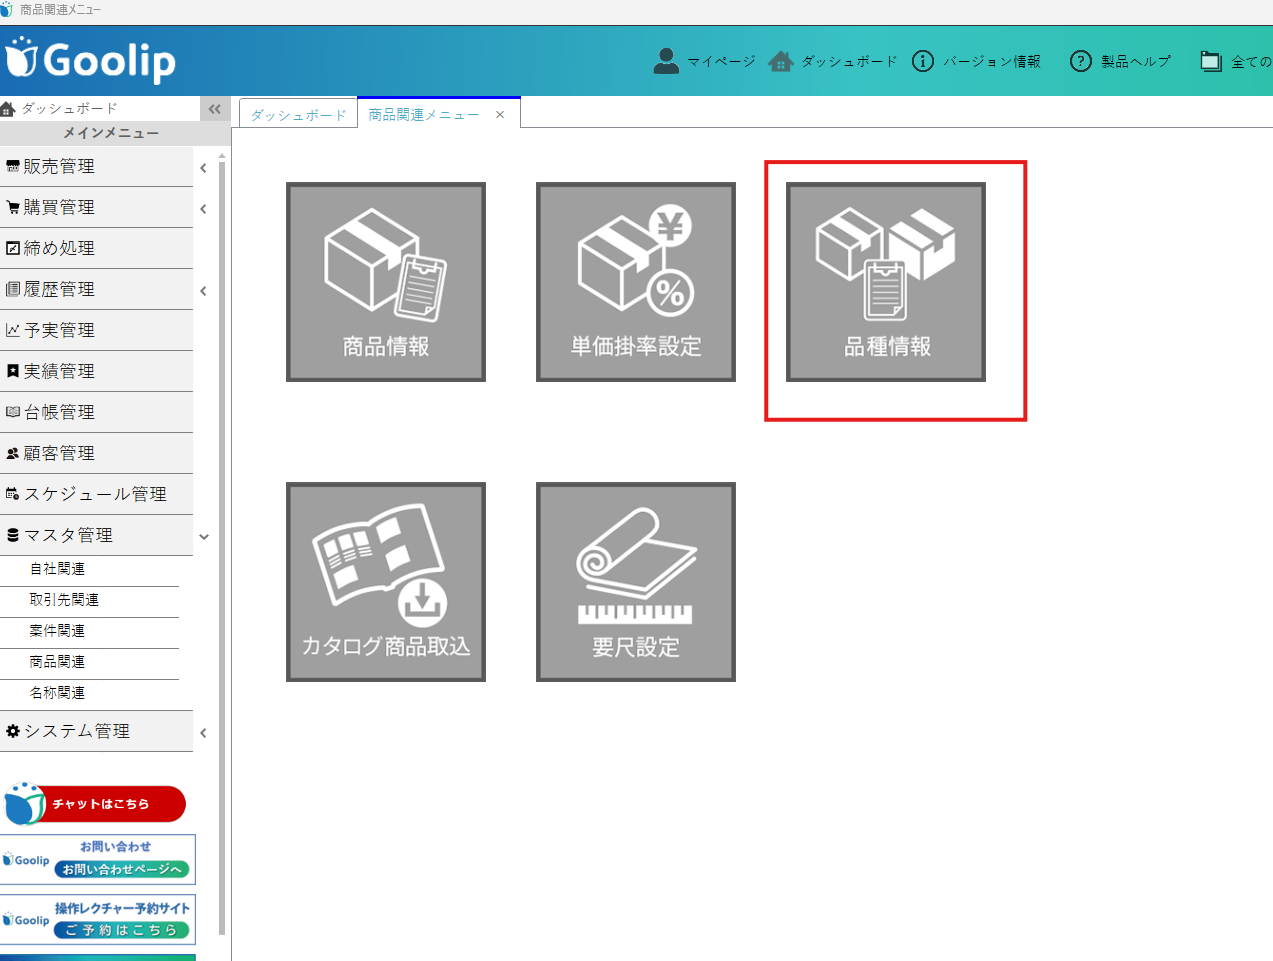This screenshot has height=961, width=1273.
Task: Open スケジュール管理 menu item
Action: pyautogui.click(x=96, y=495)
